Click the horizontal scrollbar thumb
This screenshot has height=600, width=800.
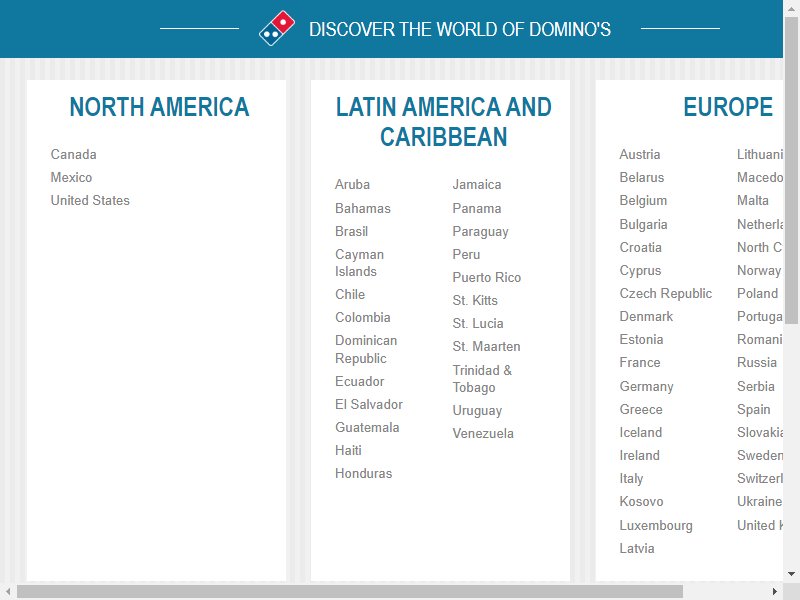click(349, 591)
